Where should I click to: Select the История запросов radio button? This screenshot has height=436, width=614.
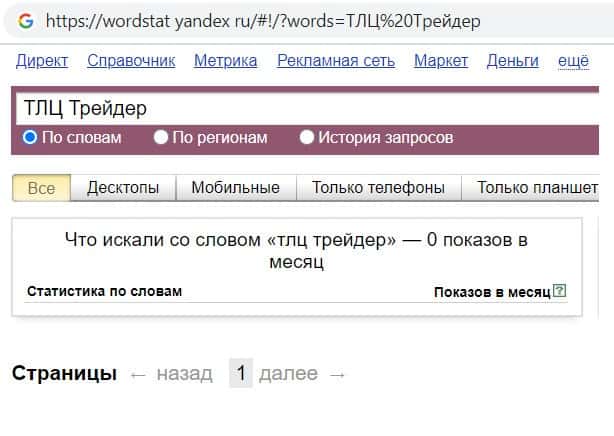(307, 137)
